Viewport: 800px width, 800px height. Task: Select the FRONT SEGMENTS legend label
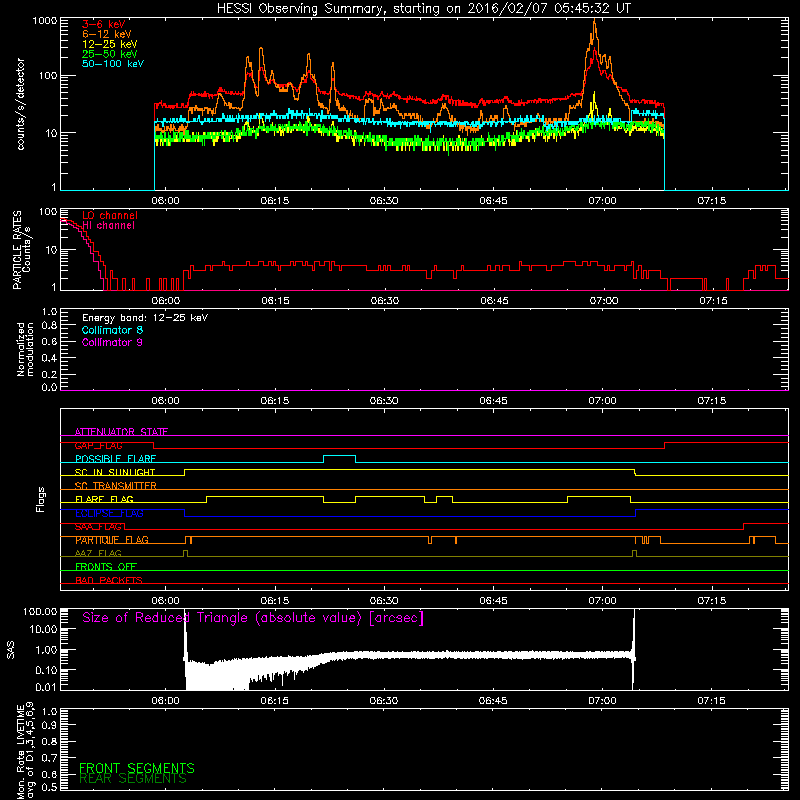pyautogui.click(x=137, y=768)
